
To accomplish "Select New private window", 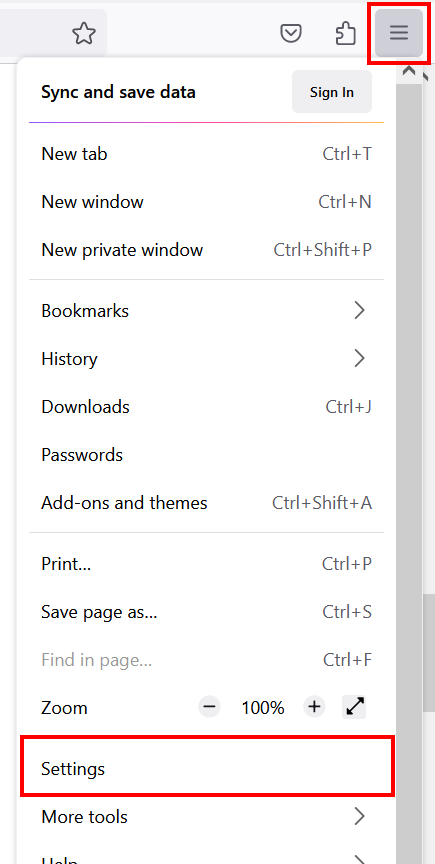I will 206,250.
